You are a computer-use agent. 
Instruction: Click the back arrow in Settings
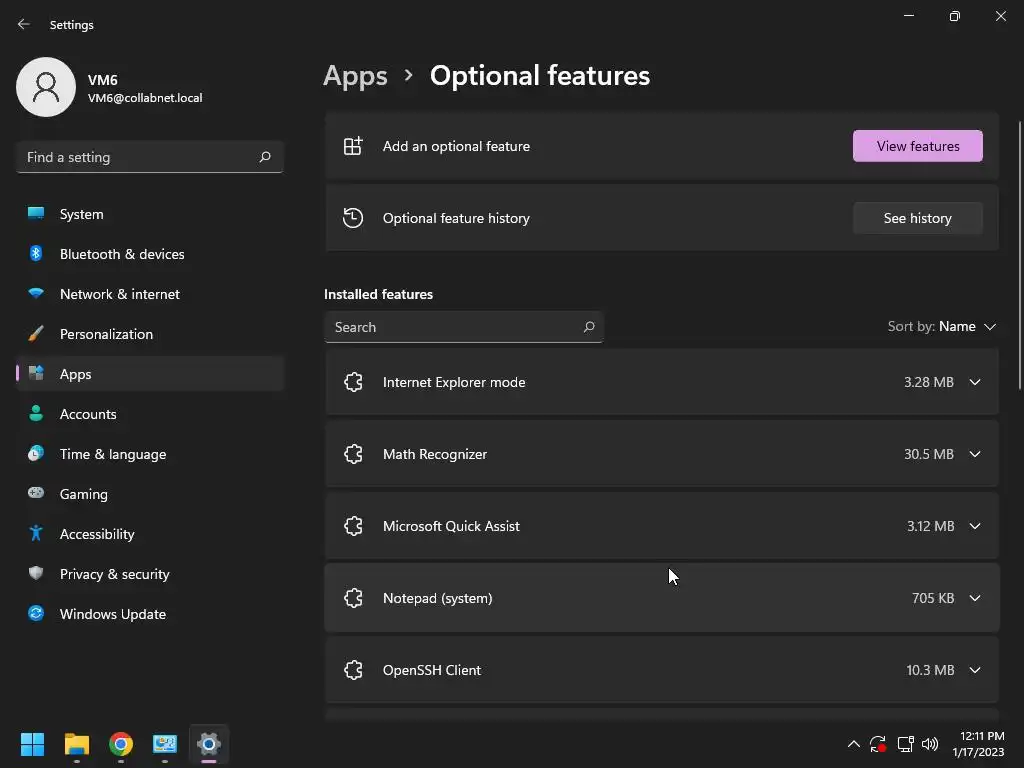[24, 25]
